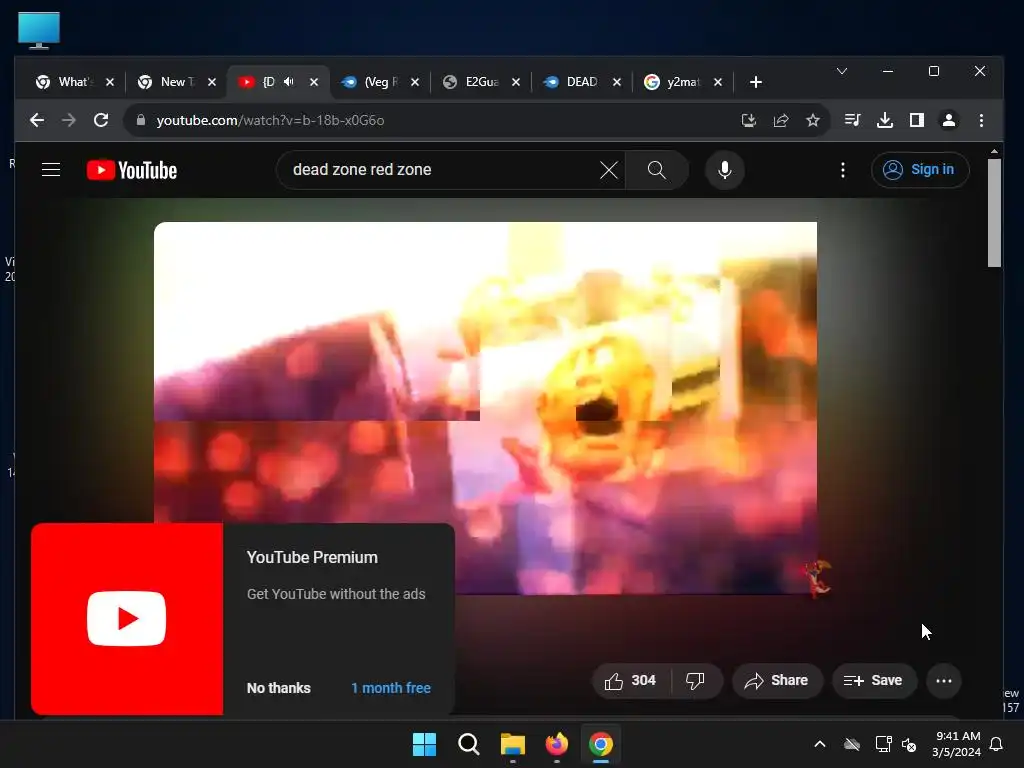The height and width of the screenshot is (768, 1024).
Task: Show hidden system tray icons
Action: [820, 744]
